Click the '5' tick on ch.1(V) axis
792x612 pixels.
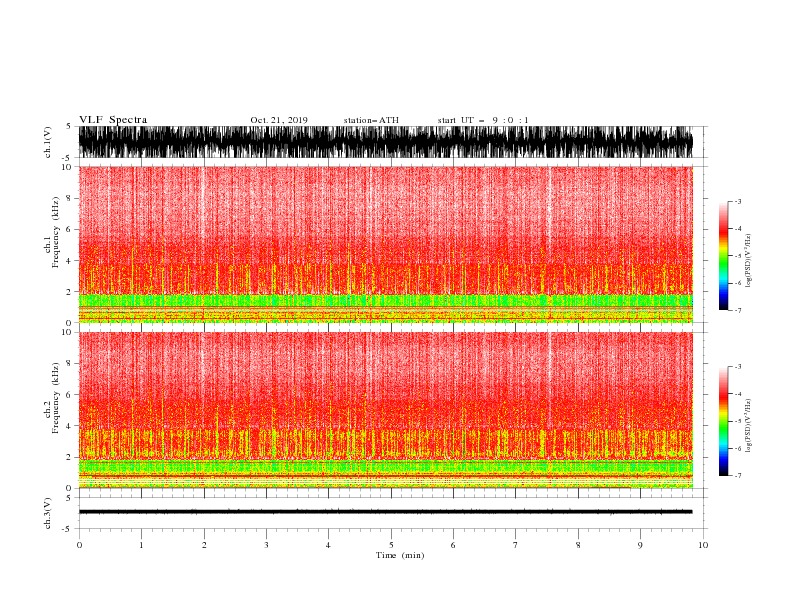pyautogui.click(x=69, y=126)
